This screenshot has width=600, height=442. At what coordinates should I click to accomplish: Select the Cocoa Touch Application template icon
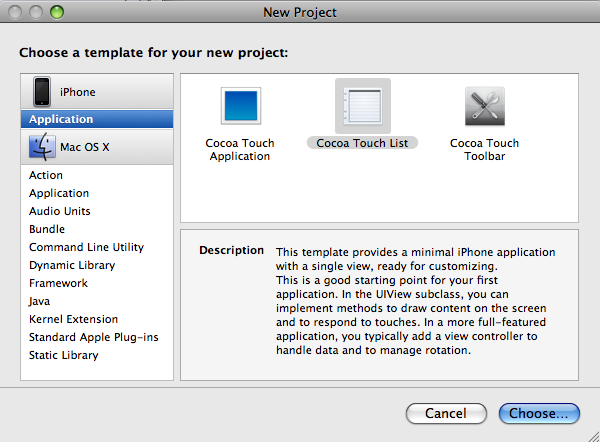click(x=241, y=106)
